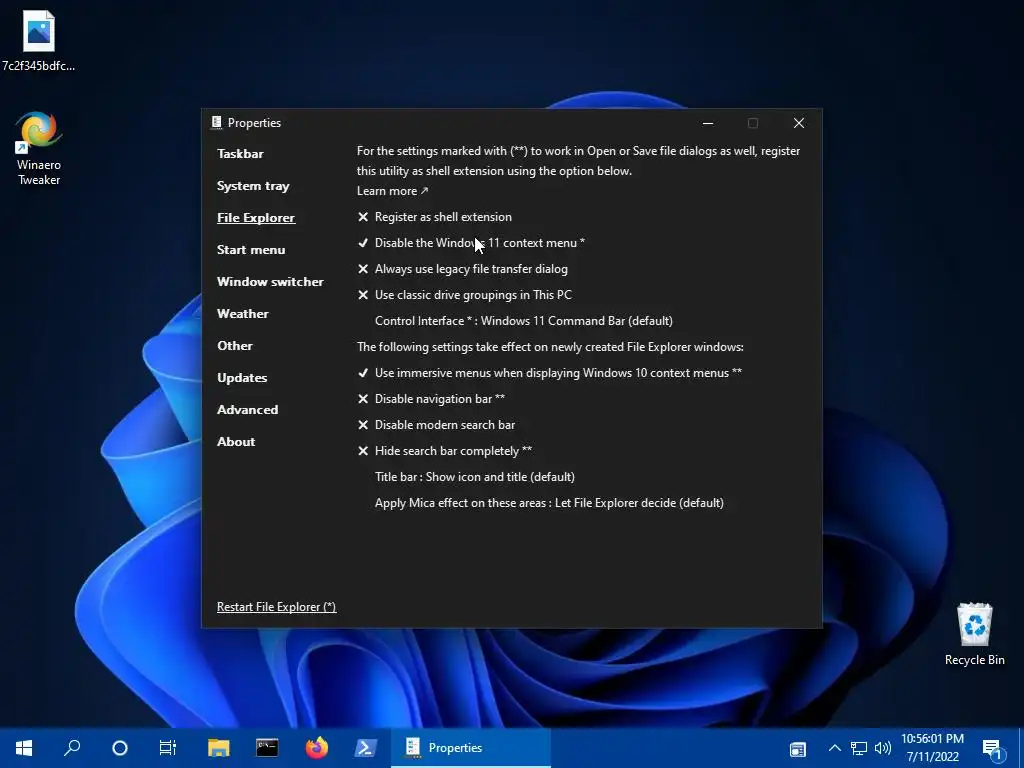Switch to the About section

[236, 442]
